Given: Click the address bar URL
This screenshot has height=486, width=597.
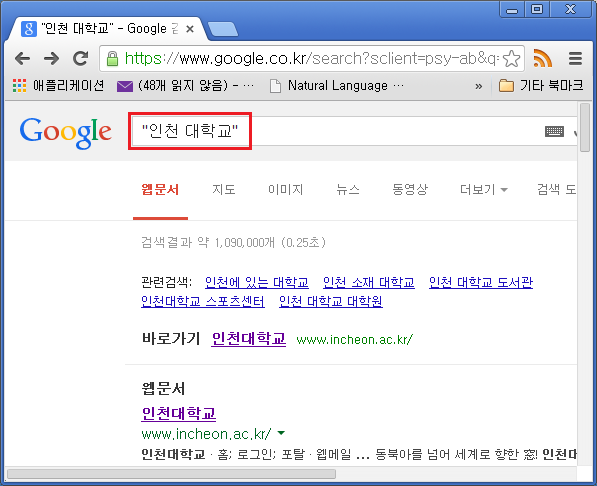Looking at the screenshot, I should [311, 59].
